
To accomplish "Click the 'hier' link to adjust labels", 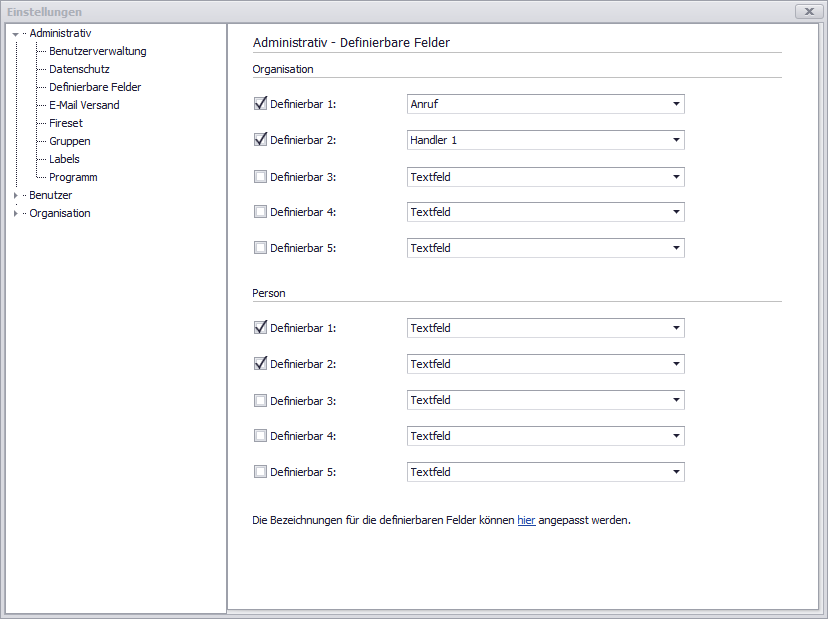I will pyautogui.click(x=526, y=521).
